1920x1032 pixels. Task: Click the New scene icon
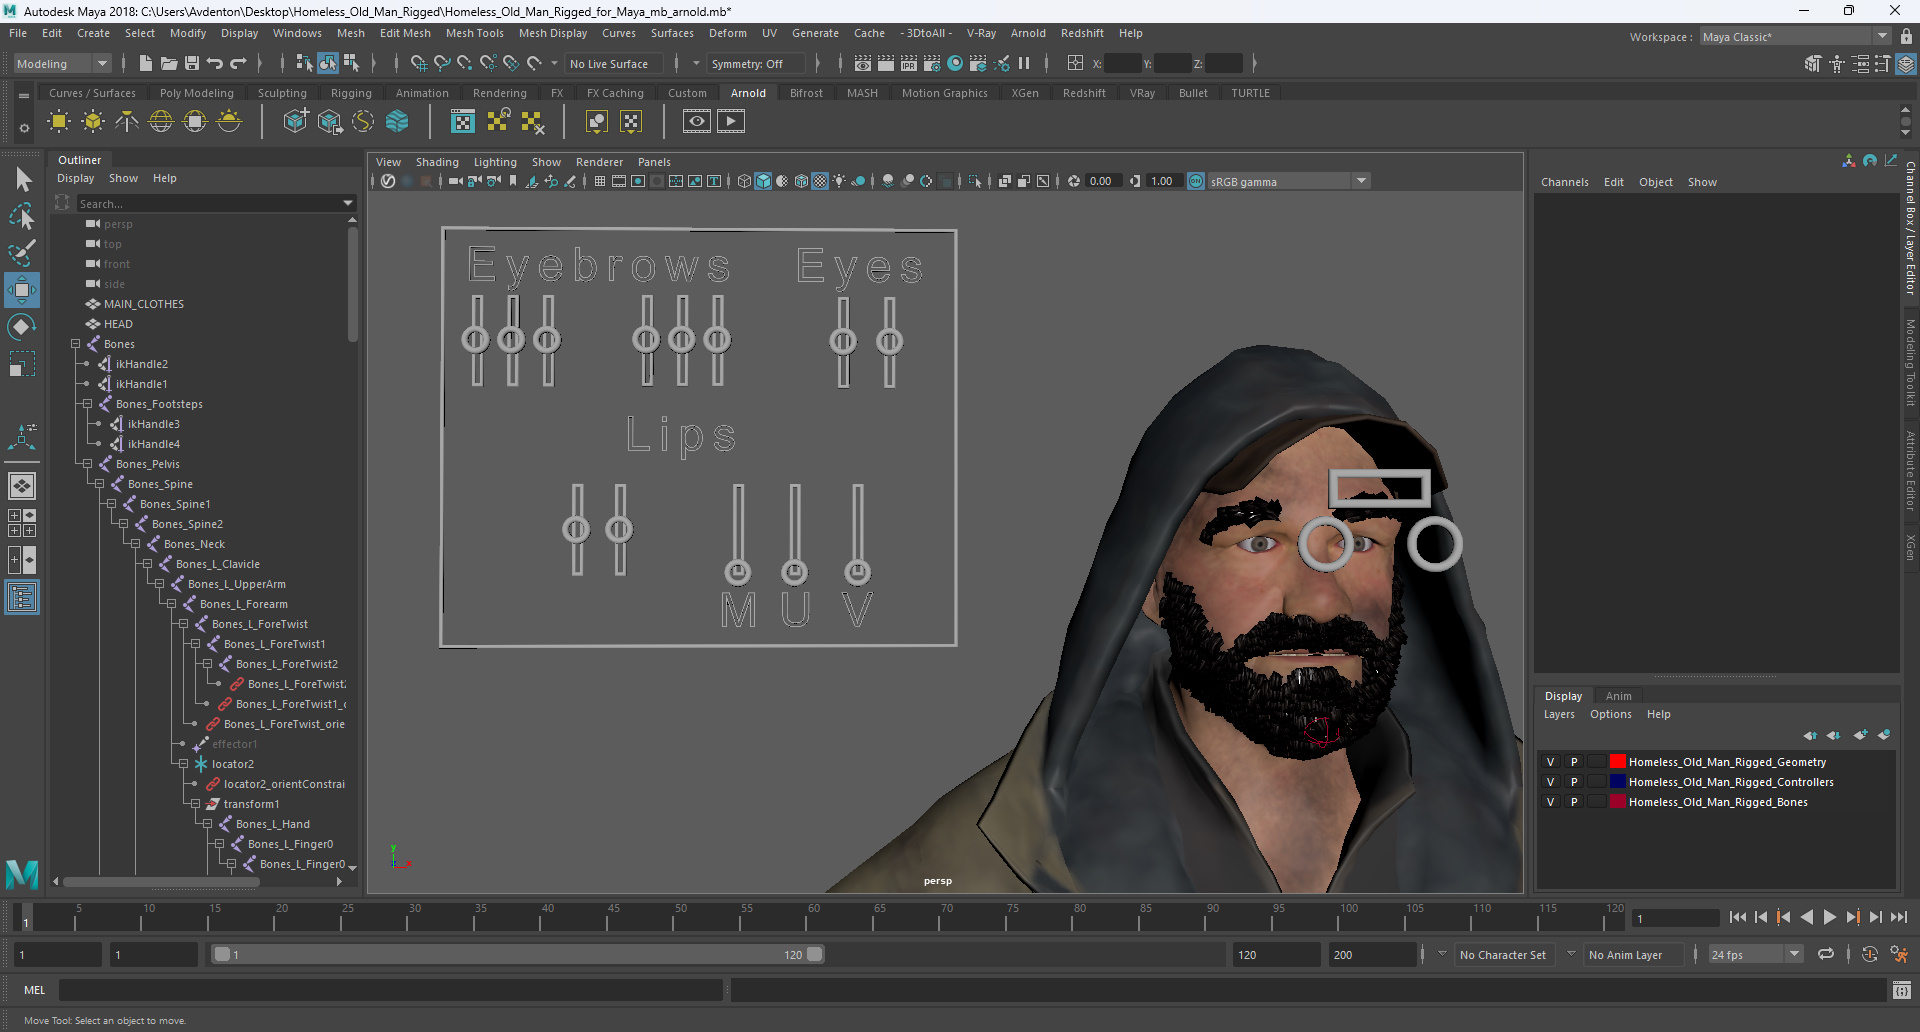(x=146, y=63)
